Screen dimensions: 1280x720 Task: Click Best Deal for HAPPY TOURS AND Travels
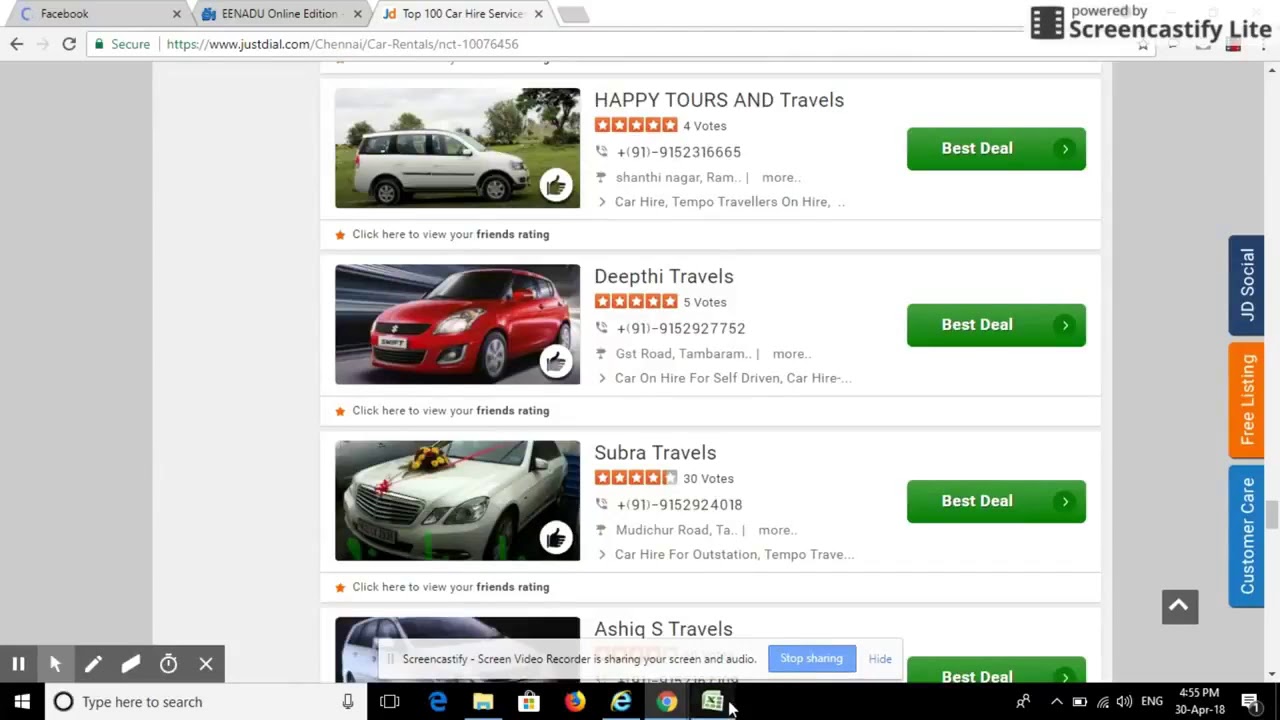[996, 148]
